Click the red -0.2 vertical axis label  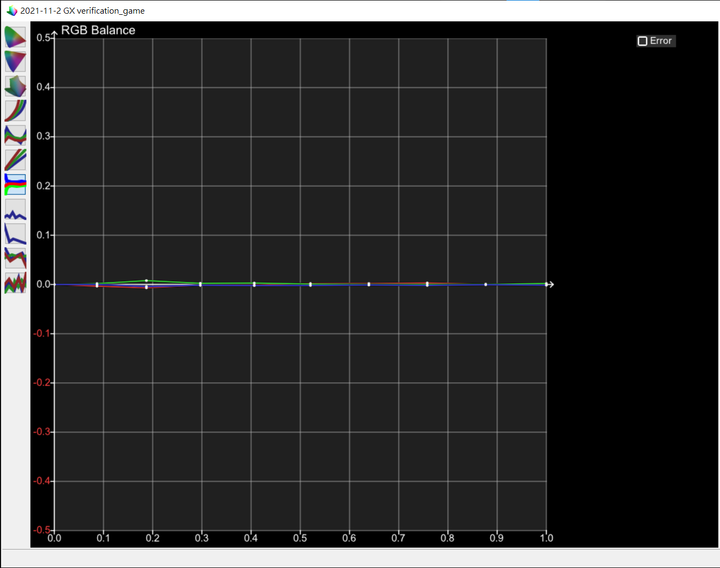[x=41, y=382]
